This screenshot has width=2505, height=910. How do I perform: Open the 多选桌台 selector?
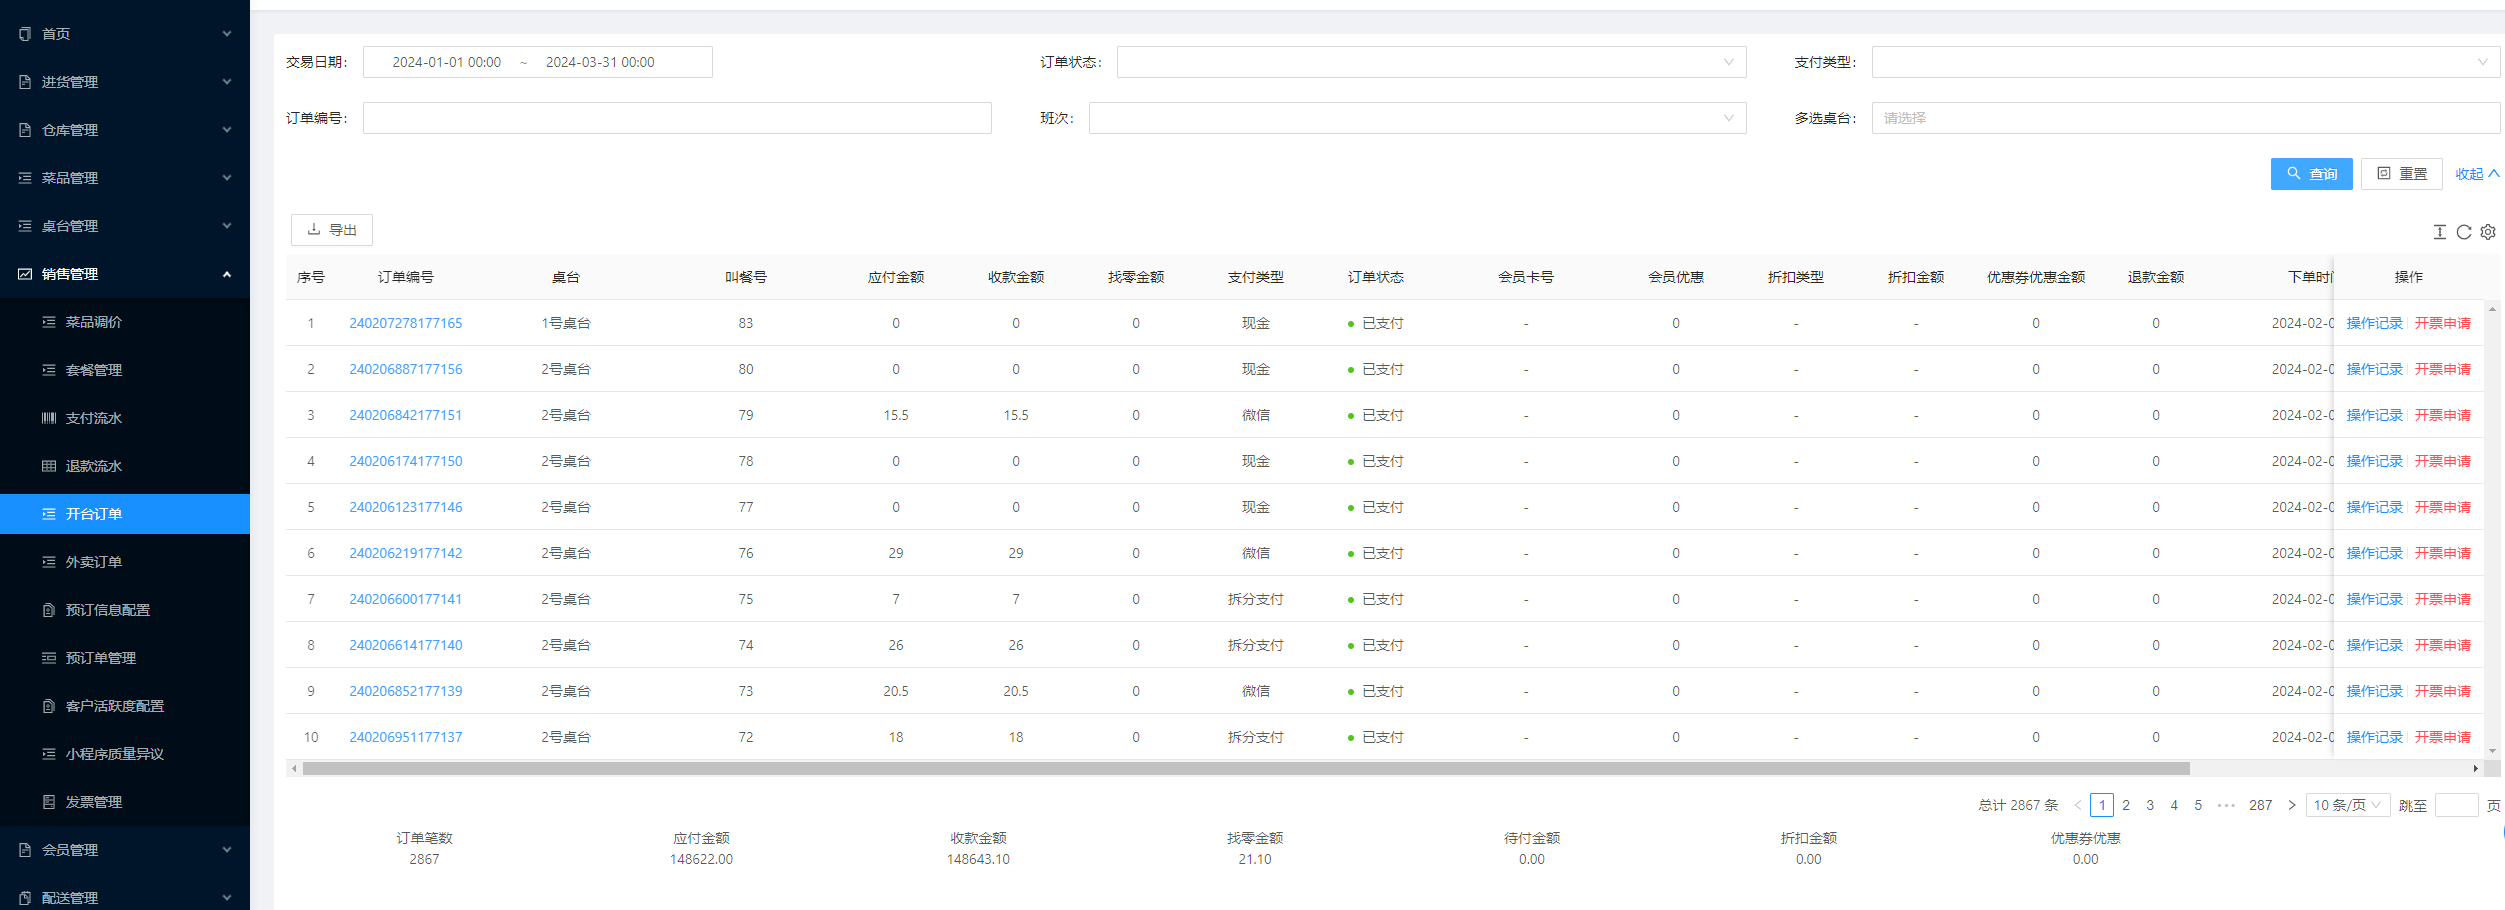click(2186, 118)
